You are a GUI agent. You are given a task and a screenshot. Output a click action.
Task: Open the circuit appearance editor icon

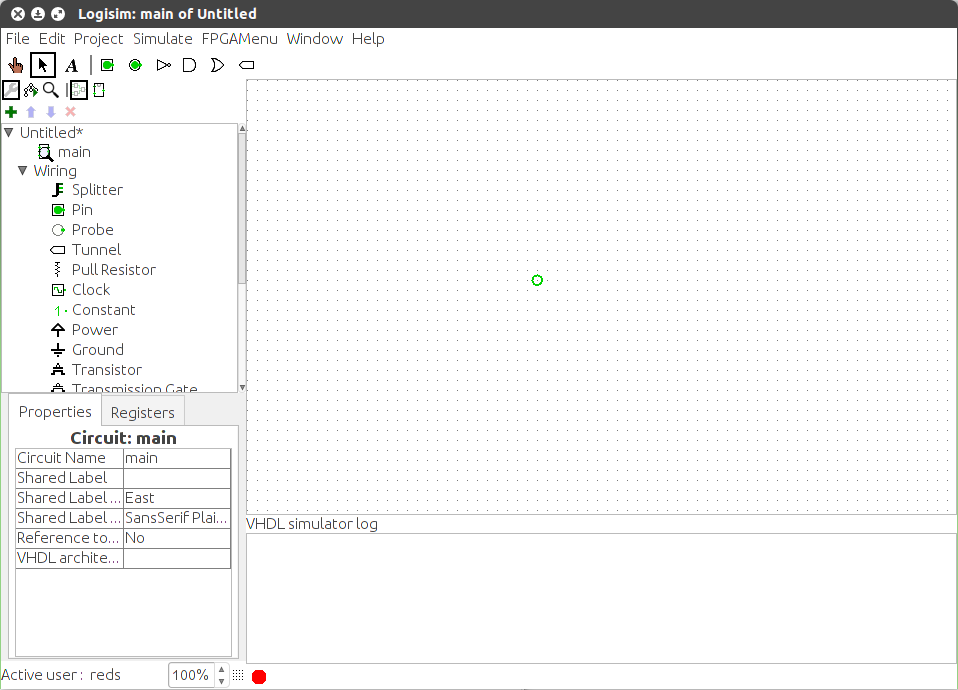[x=99, y=90]
